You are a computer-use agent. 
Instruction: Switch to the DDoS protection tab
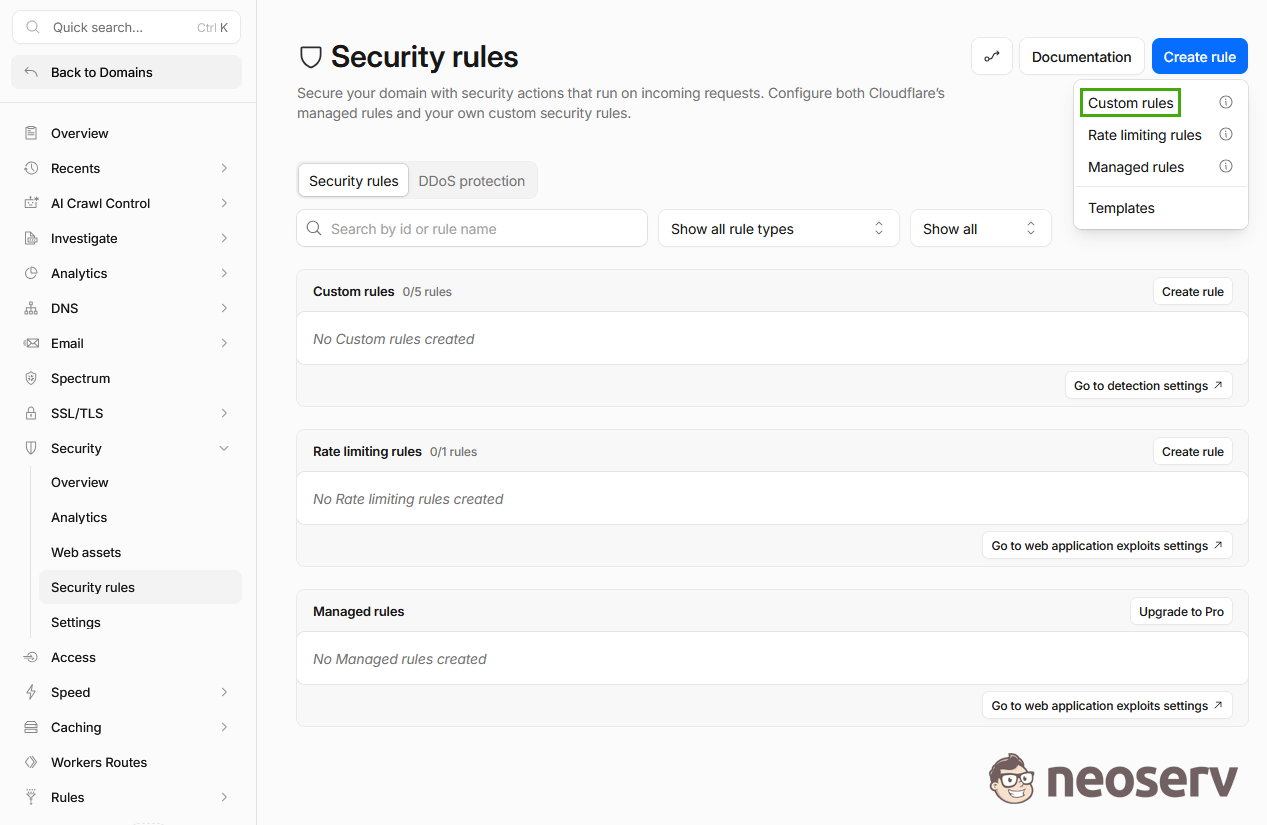tap(472, 181)
